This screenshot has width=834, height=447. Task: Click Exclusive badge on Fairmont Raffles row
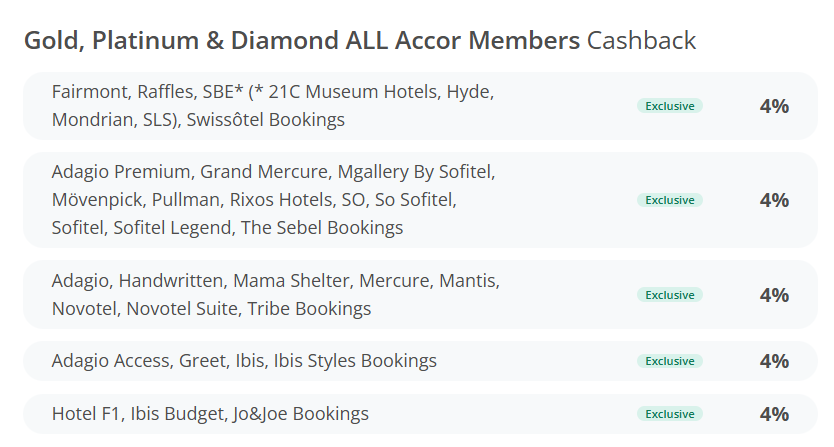670,106
